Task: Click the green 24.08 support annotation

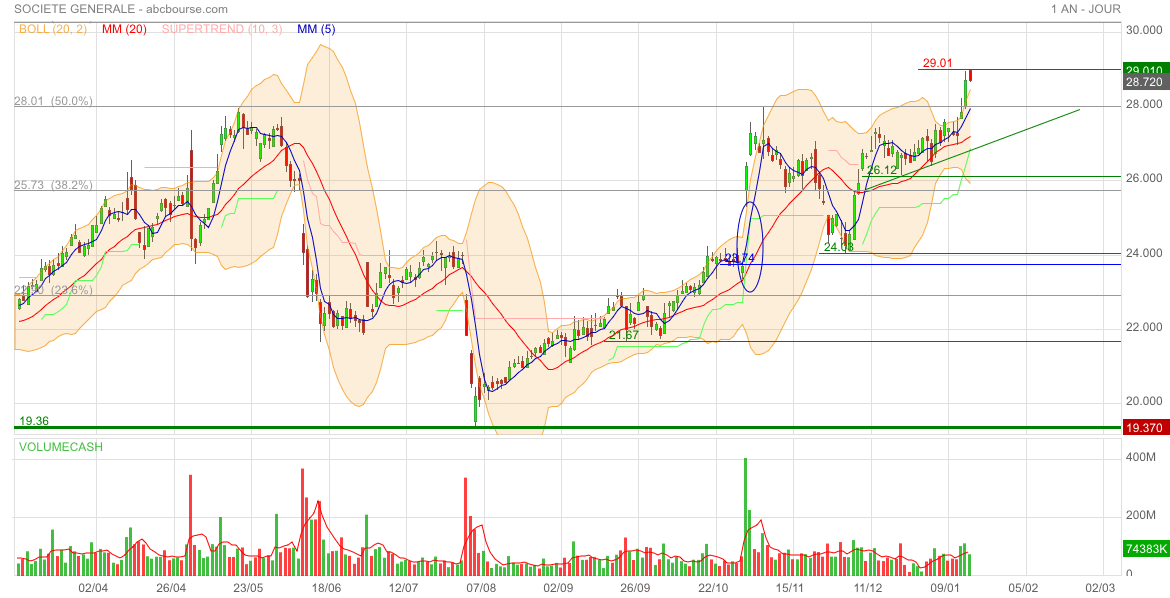Action: [839, 246]
